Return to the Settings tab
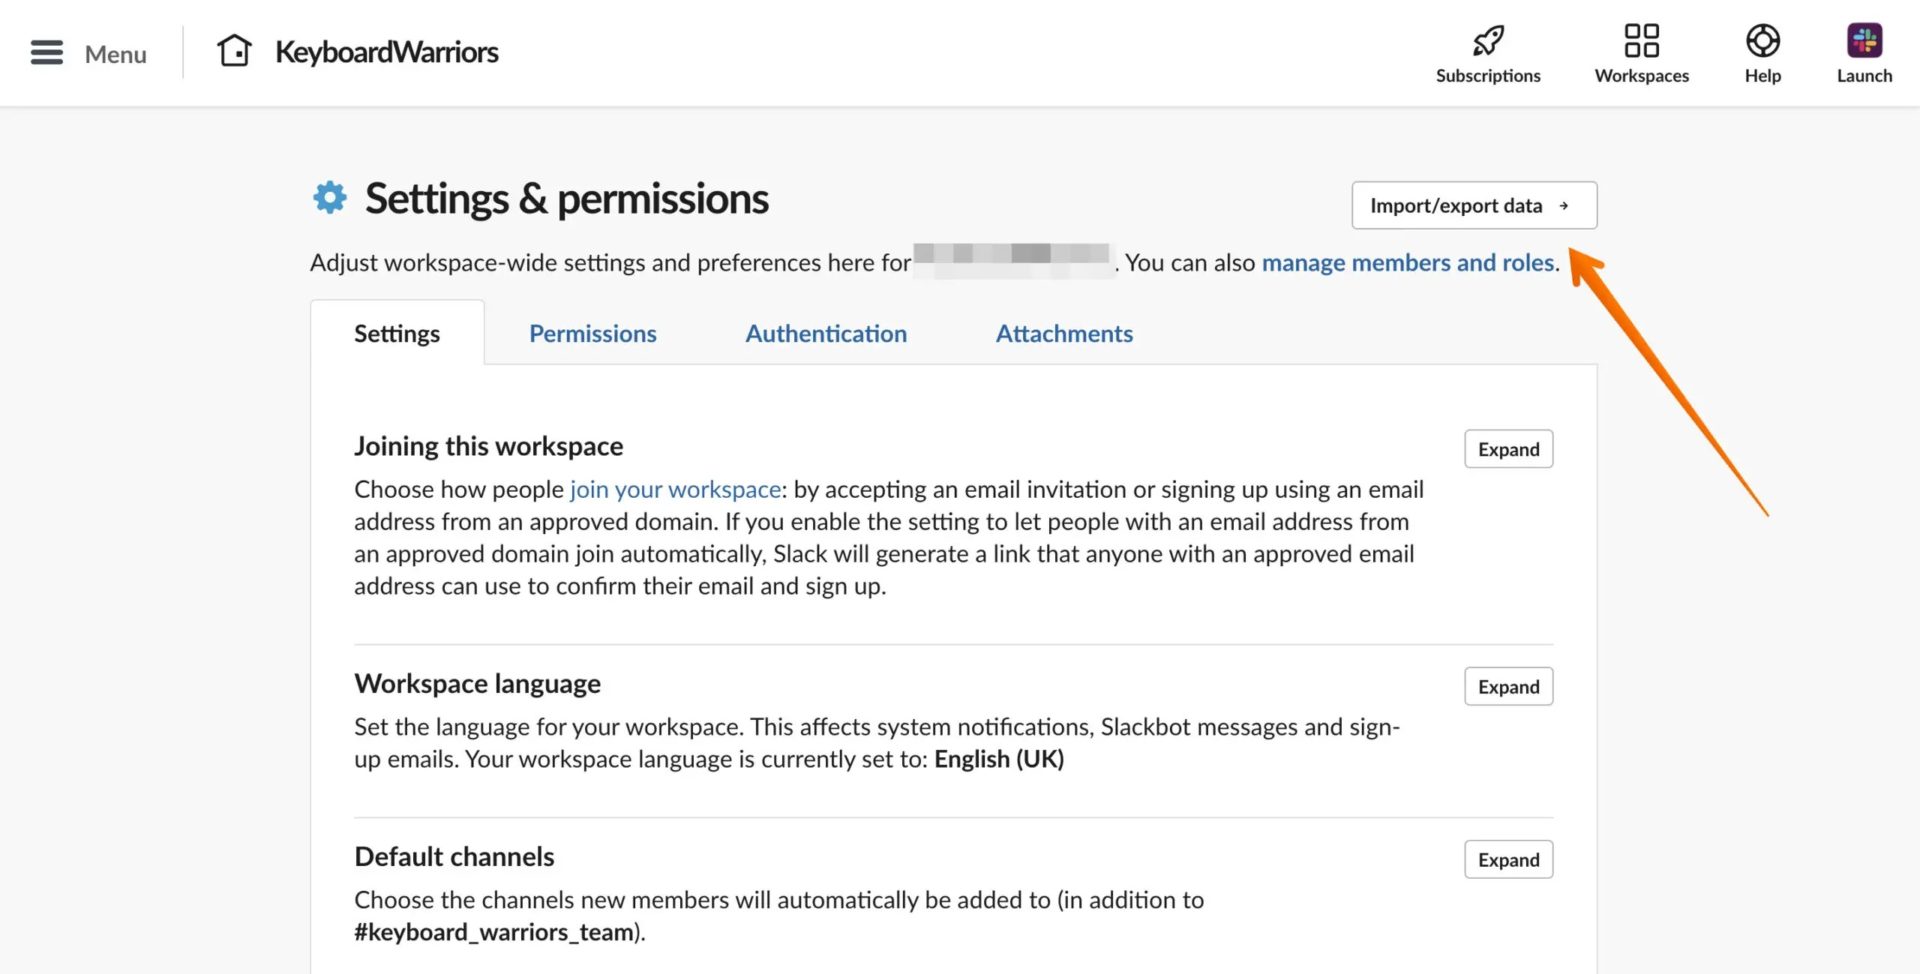1920x974 pixels. click(x=397, y=333)
